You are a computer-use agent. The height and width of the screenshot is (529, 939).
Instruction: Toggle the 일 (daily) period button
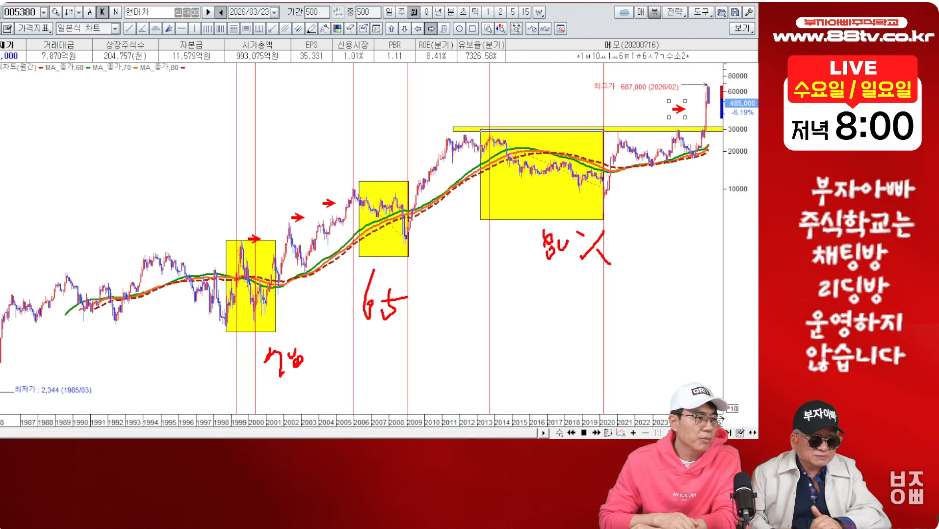[389, 12]
